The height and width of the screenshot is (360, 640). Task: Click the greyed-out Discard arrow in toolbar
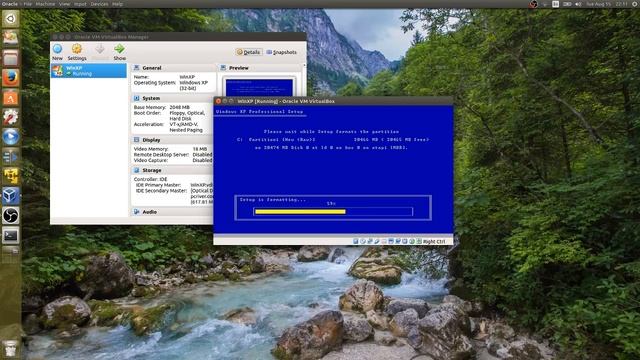[100, 49]
